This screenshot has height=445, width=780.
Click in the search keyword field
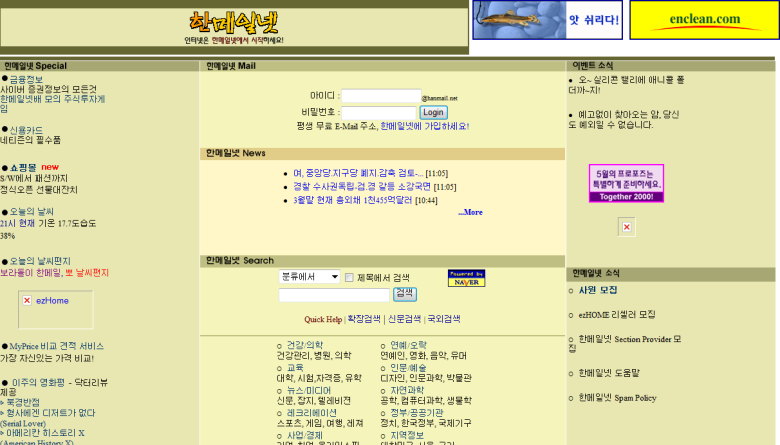[x=334, y=295]
